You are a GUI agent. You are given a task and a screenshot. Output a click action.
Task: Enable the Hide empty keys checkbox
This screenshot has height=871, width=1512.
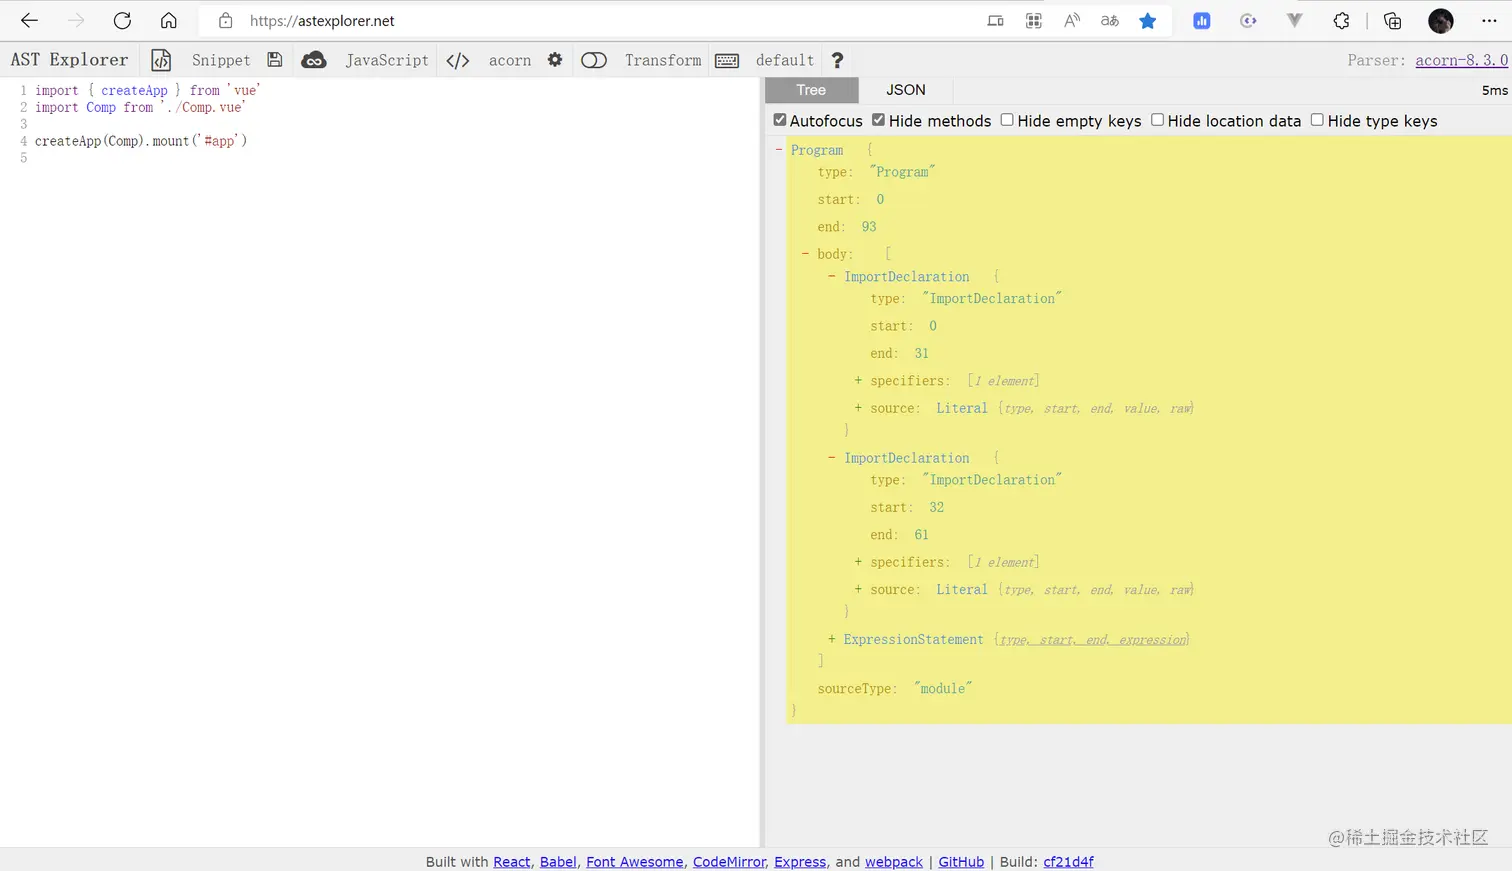point(1007,120)
